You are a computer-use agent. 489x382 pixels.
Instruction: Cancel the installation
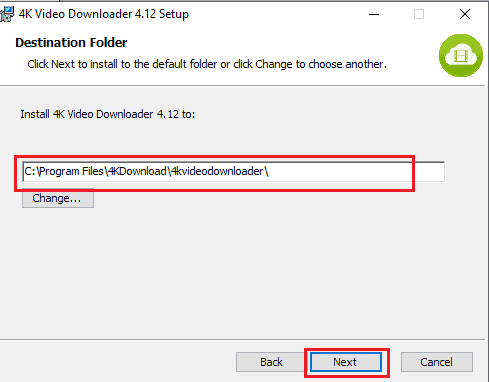[437, 362]
